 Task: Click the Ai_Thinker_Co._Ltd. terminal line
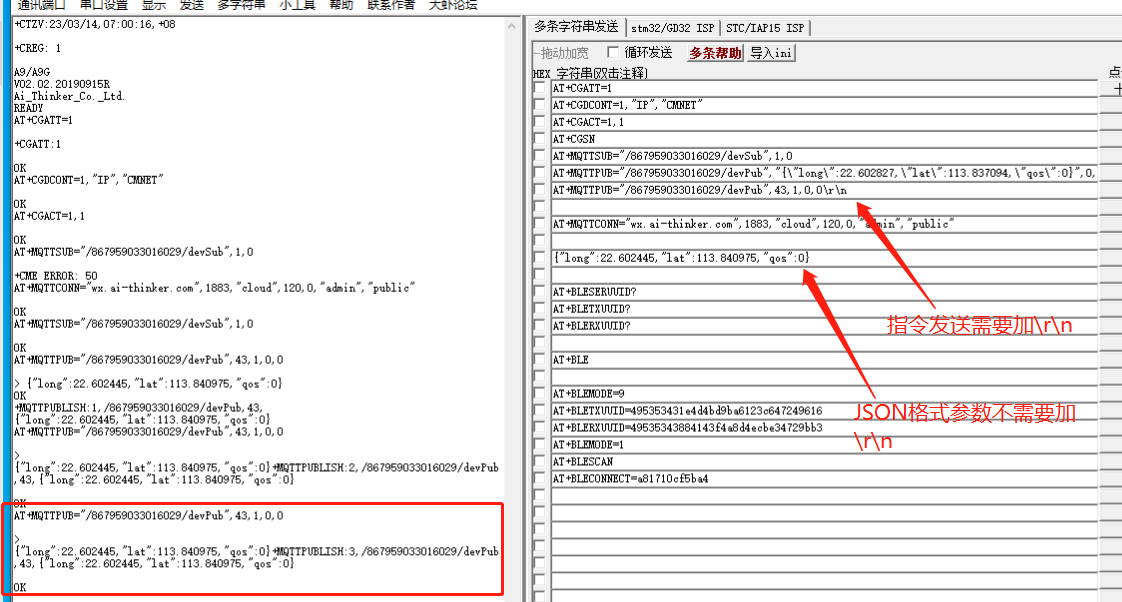[x=69, y=96]
